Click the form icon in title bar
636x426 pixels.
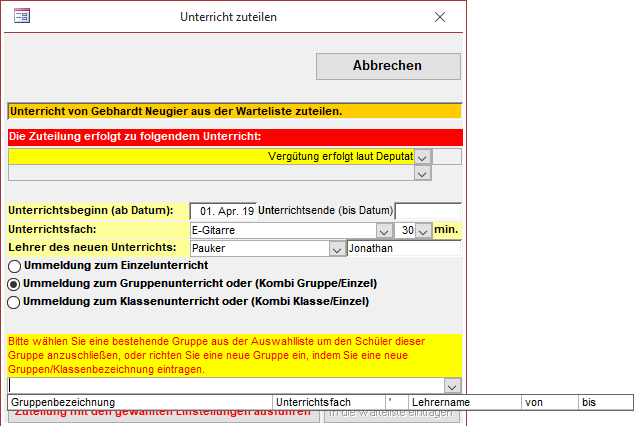pyautogui.click(x=21, y=17)
